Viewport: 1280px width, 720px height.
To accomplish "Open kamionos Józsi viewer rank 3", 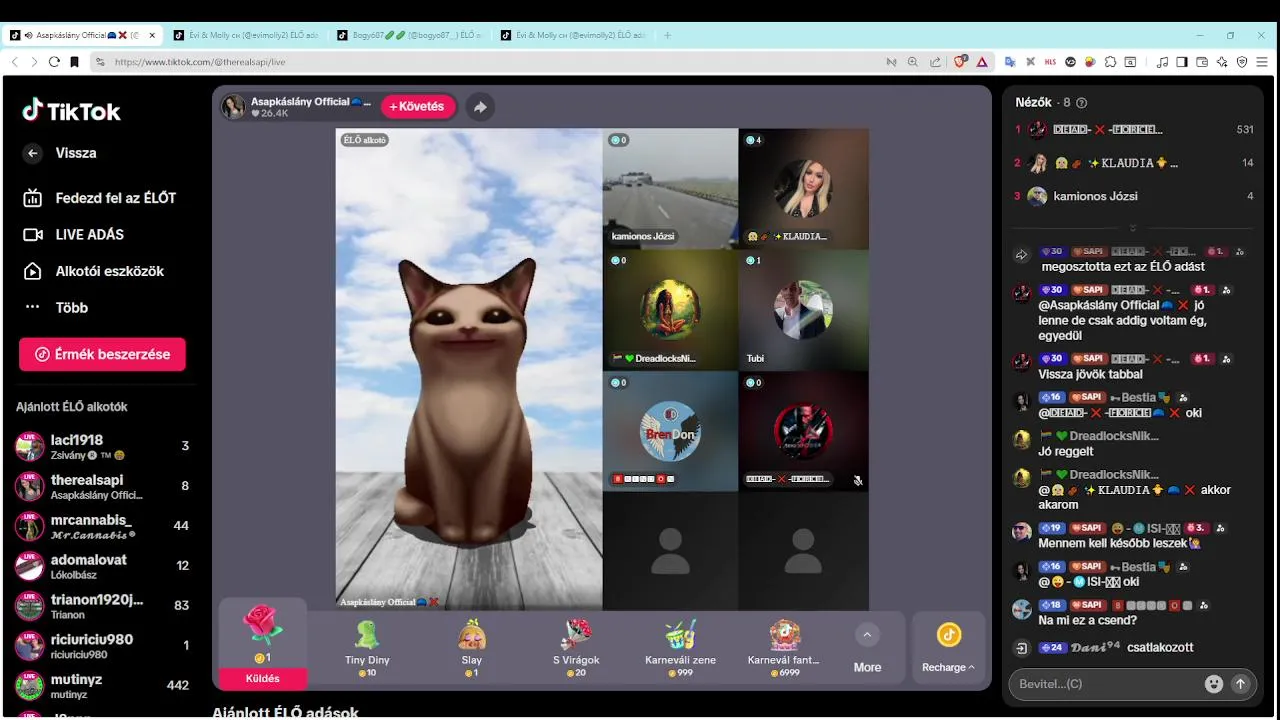I will [1133, 196].
